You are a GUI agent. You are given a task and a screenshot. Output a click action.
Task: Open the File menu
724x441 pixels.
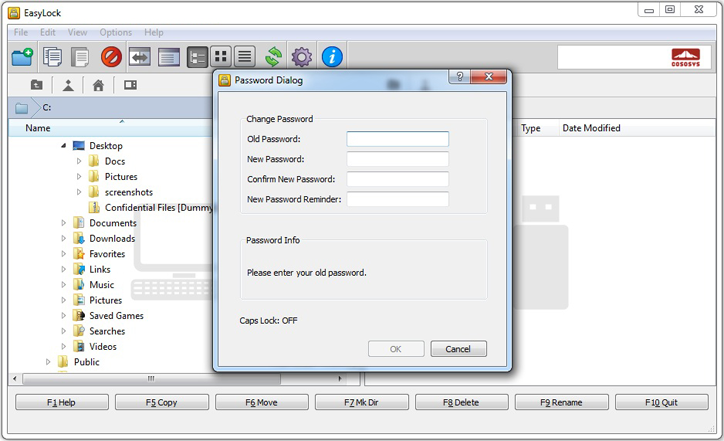(x=21, y=32)
